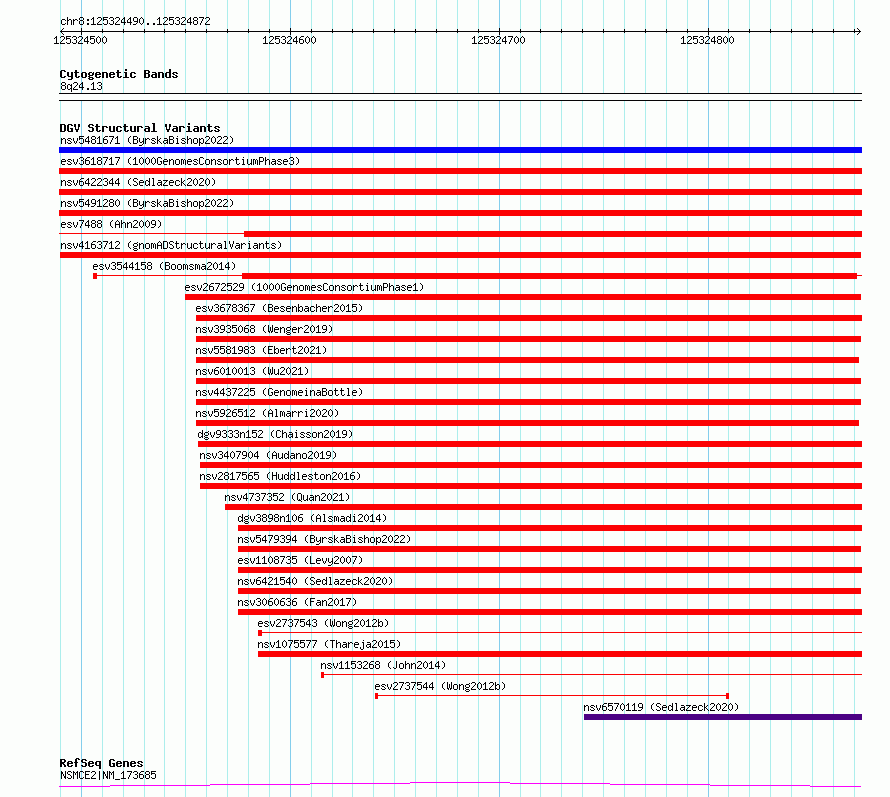Viewport: 890px width, 797px height.
Task: Click nsv4737352 (Quan2021) variant label
Action: point(287,497)
